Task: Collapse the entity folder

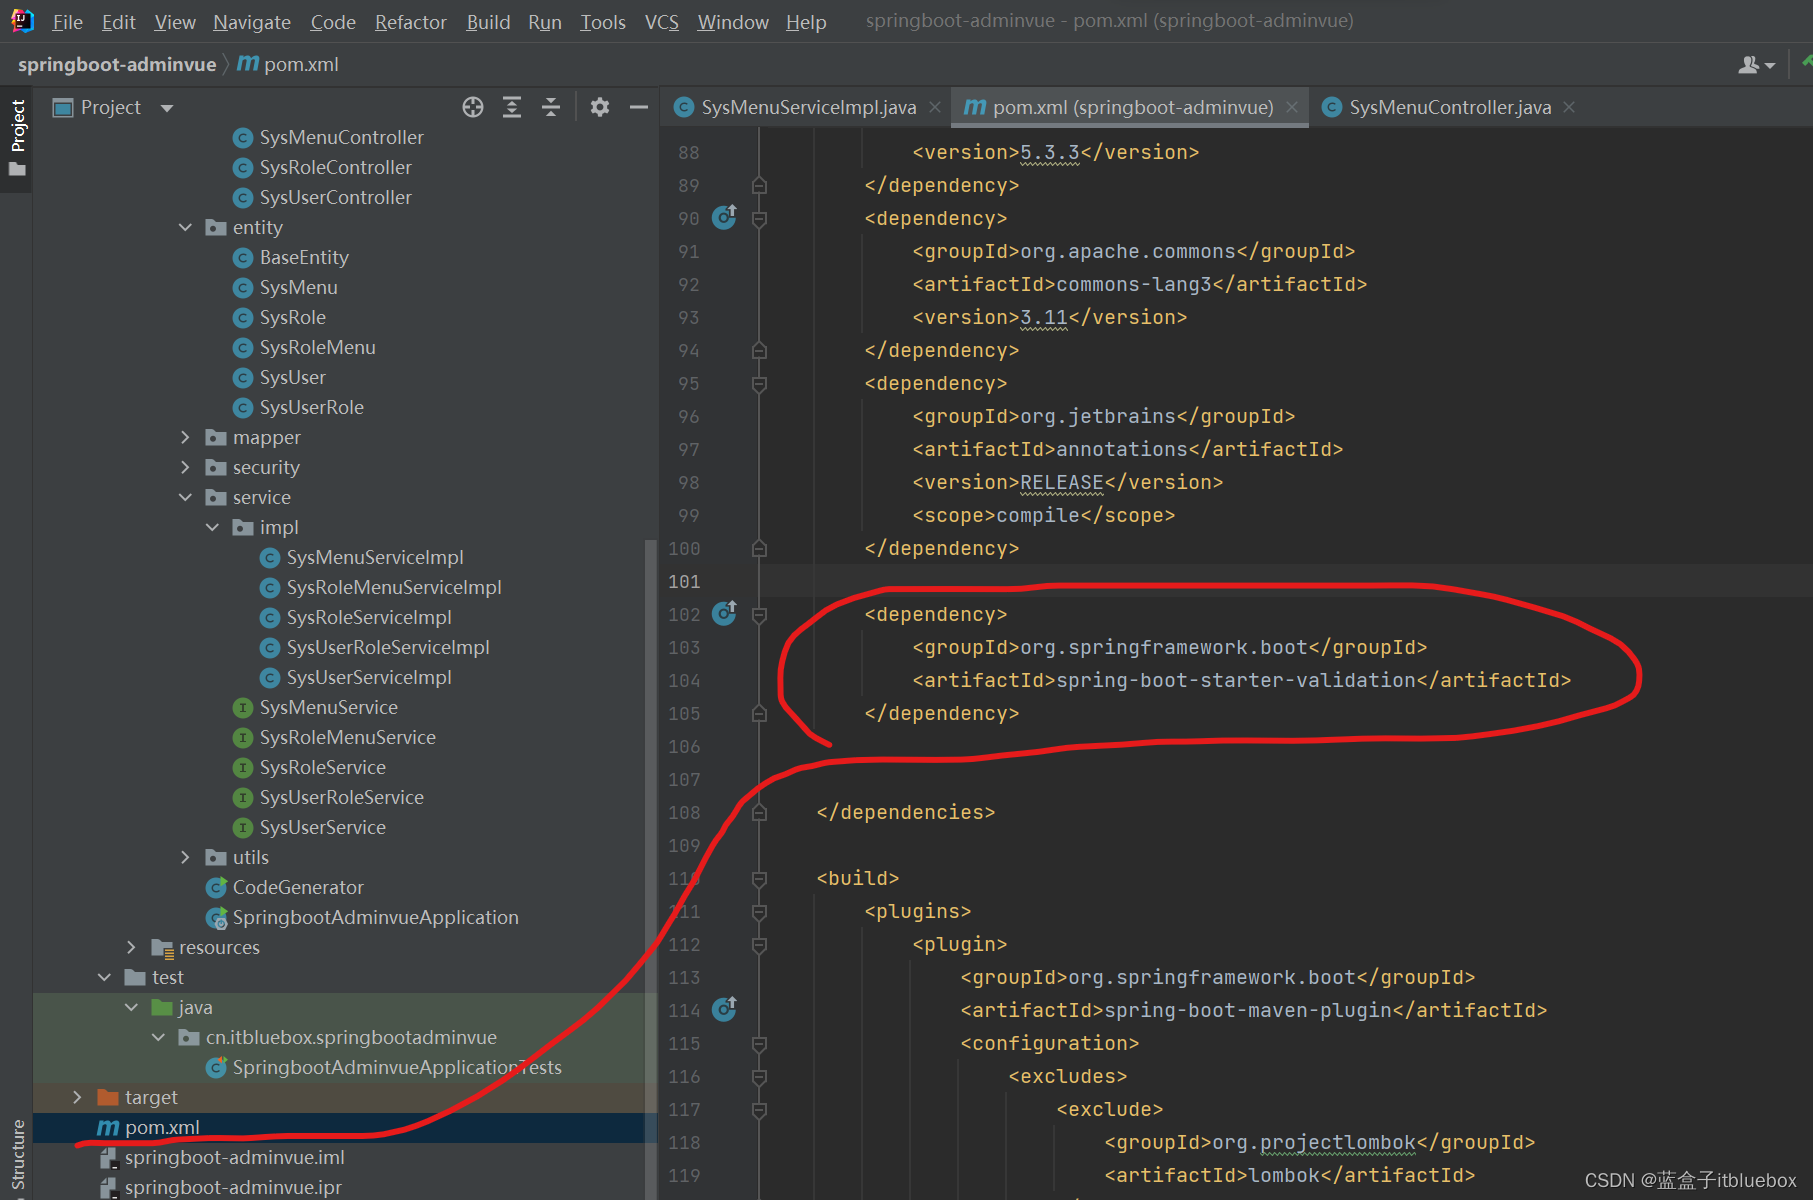Action: point(185,227)
